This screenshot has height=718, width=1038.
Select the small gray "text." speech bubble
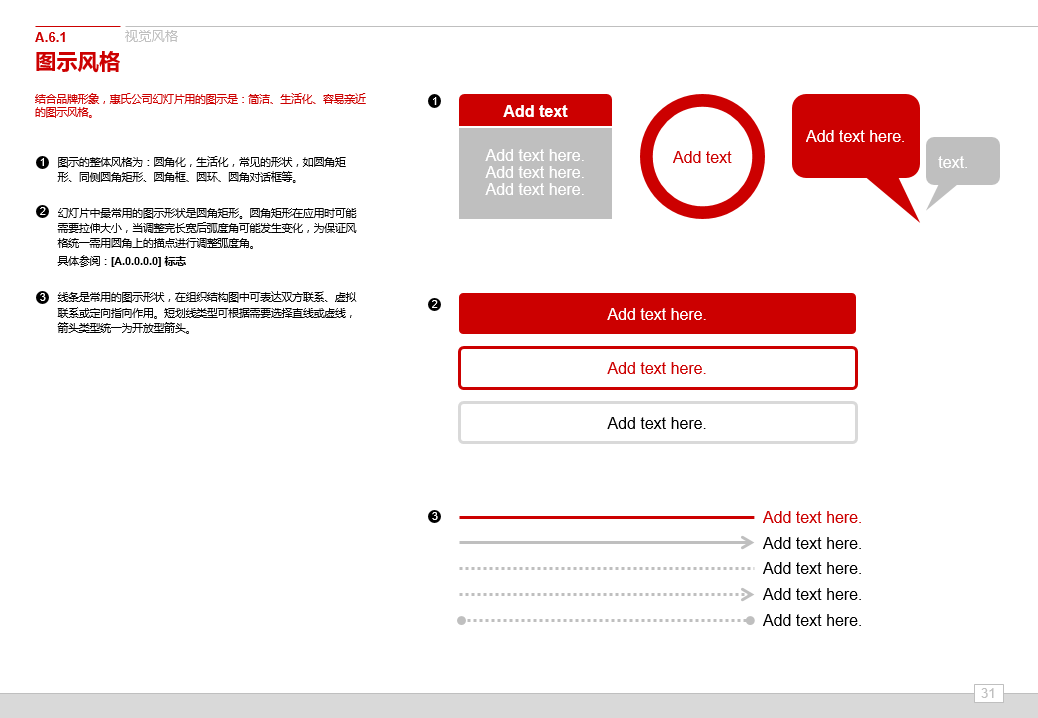[x=963, y=161]
